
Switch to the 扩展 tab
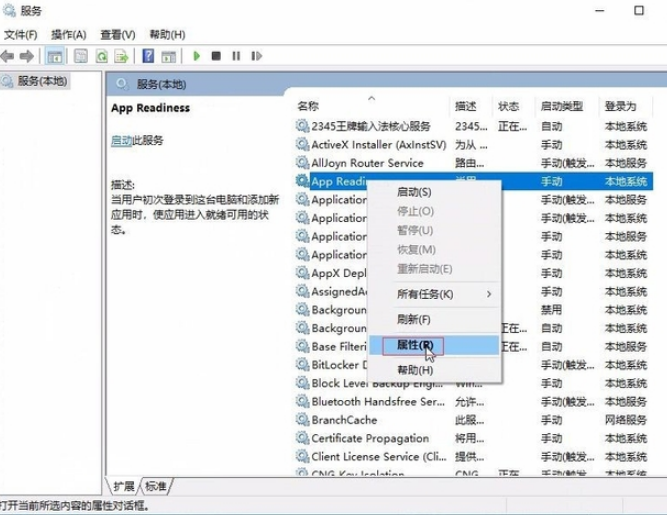click(x=124, y=486)
